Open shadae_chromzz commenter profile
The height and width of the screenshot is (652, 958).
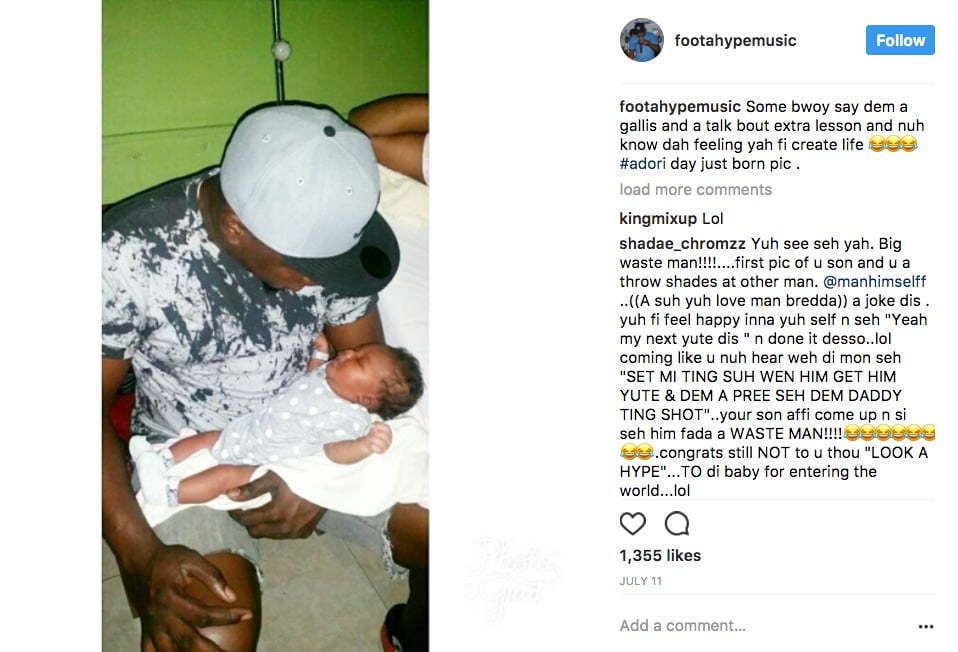click(682, 244)
